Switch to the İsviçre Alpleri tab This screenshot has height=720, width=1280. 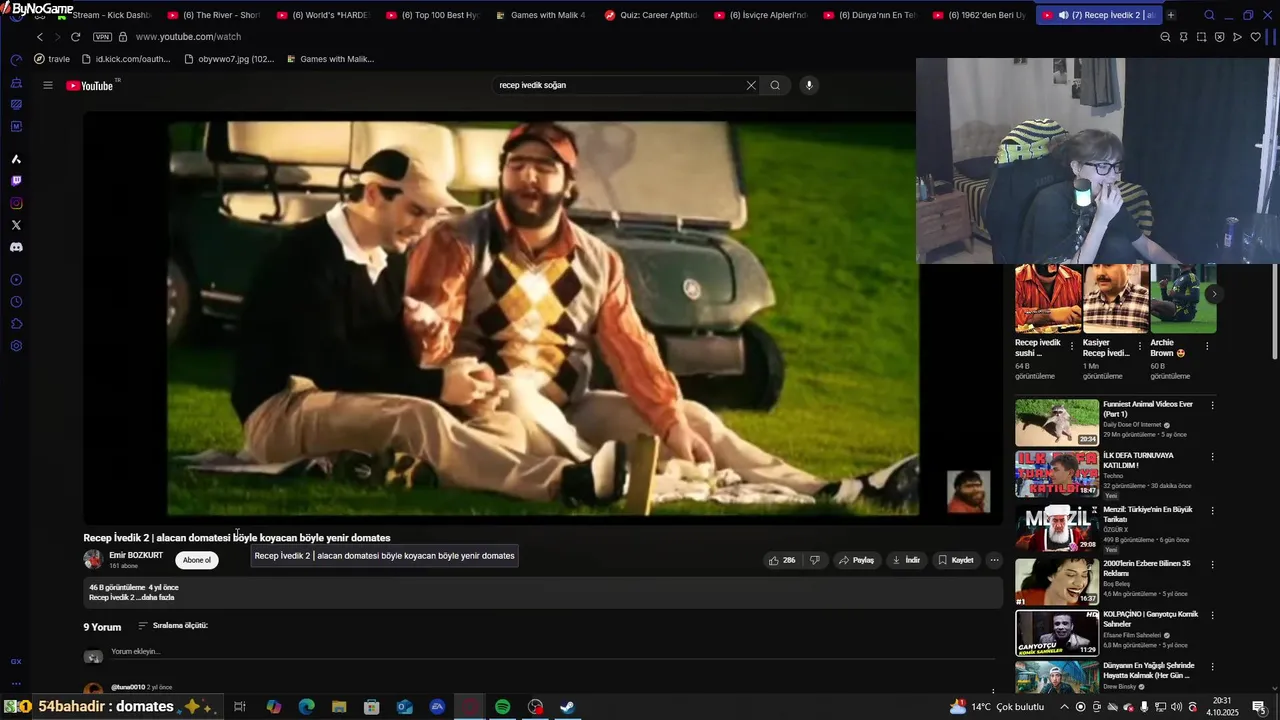pyautogui.click(x=760, y=15)
